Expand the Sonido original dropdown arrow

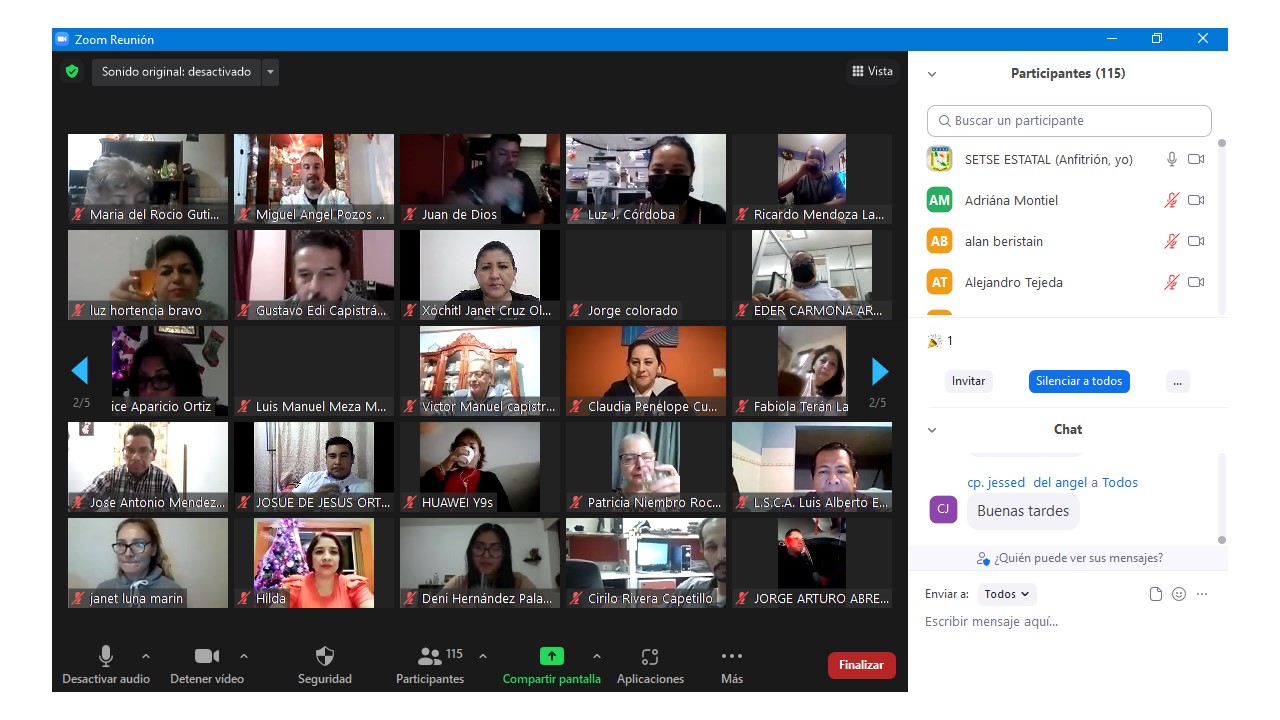[271, 72]
